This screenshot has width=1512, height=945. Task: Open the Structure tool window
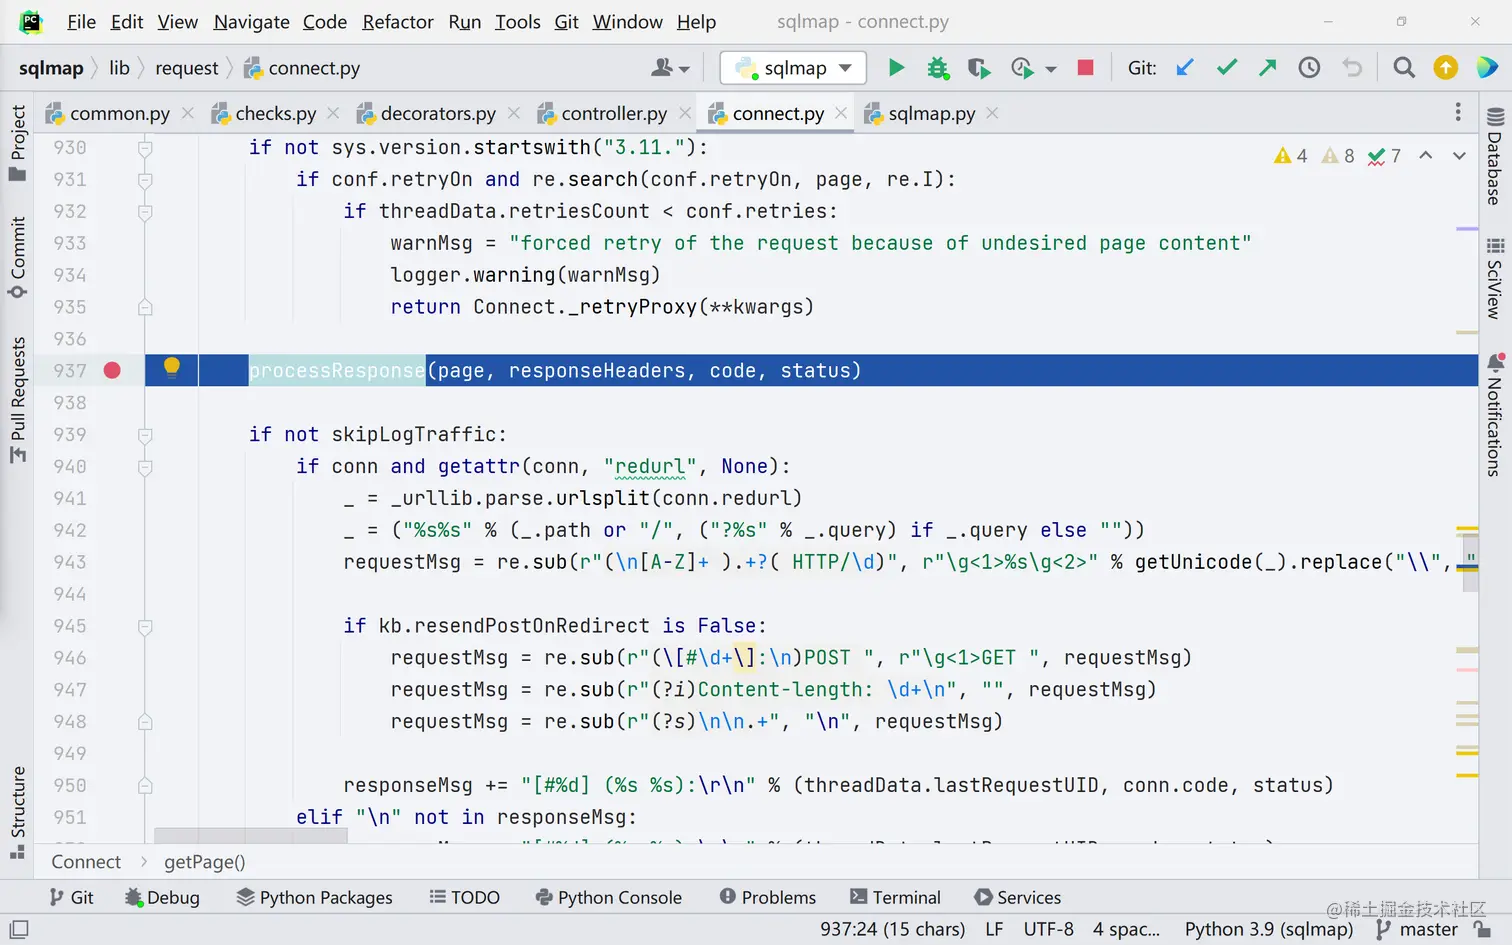[x=17, y=812]
